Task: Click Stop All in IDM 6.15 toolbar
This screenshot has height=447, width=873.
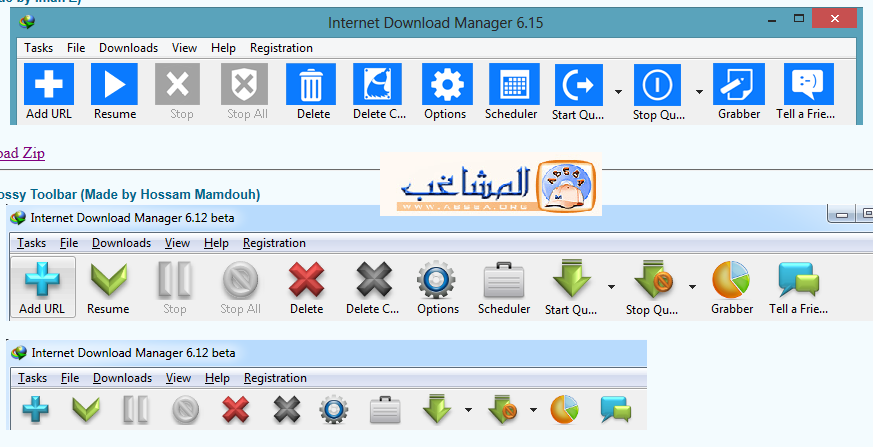Action: point(245,92)
